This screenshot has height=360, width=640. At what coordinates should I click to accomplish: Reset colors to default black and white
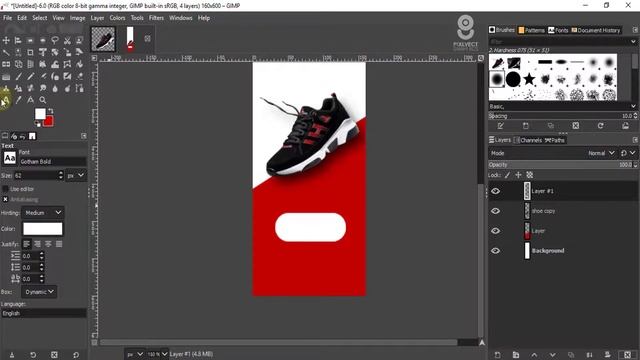[x=38, y=124]
